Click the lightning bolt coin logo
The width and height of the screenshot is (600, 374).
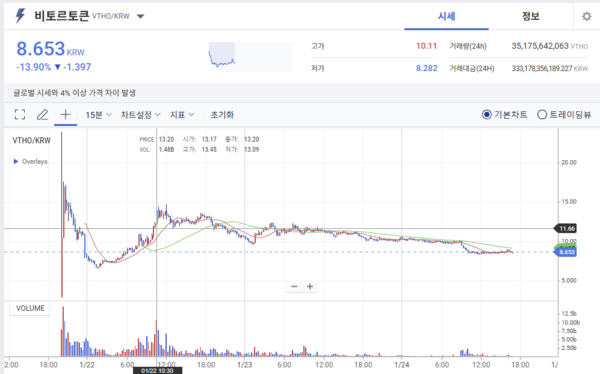(20, 16)
